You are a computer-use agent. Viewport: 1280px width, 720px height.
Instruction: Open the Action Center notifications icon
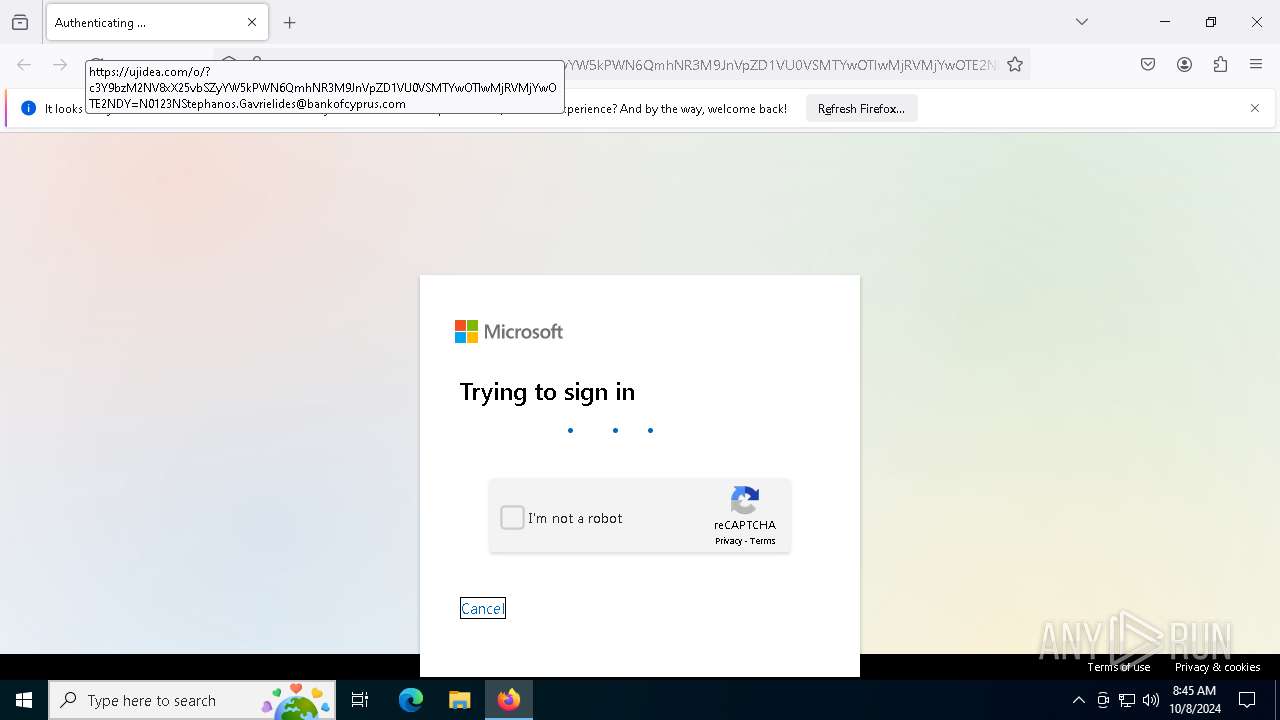click(1247, 700)
